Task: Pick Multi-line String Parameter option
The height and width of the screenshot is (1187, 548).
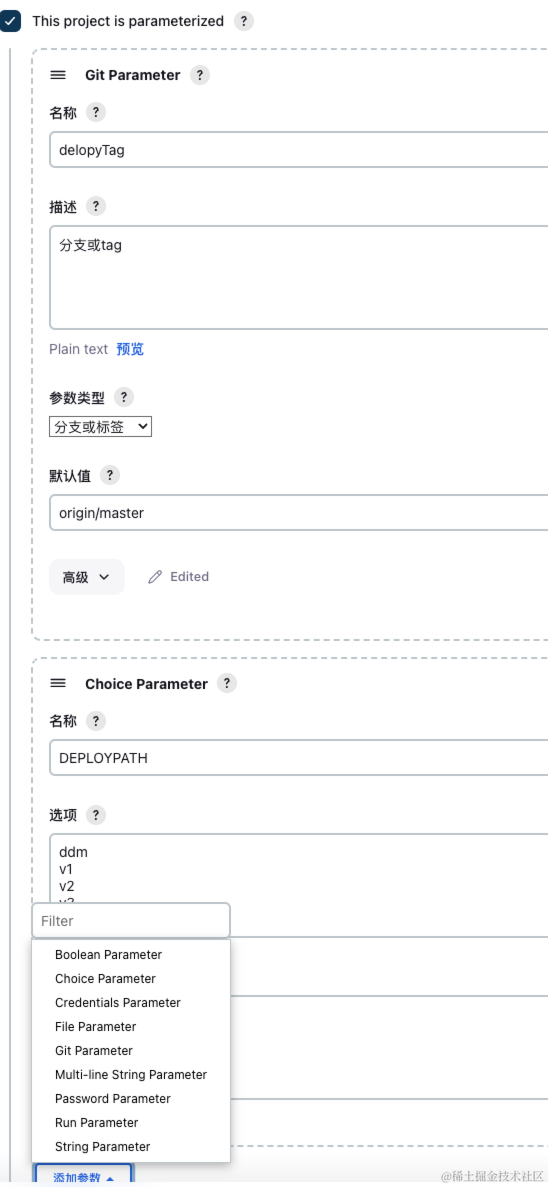Action: [131, 1074]
